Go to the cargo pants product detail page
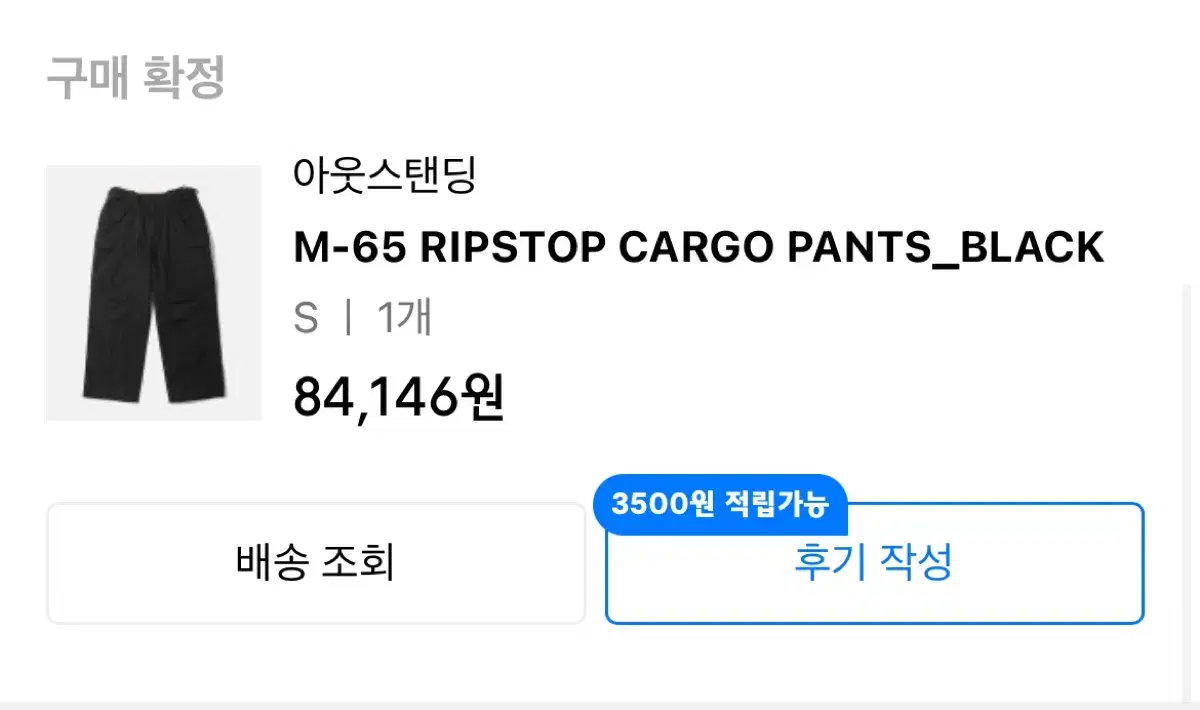The image size is (1200, 710). 699,247
